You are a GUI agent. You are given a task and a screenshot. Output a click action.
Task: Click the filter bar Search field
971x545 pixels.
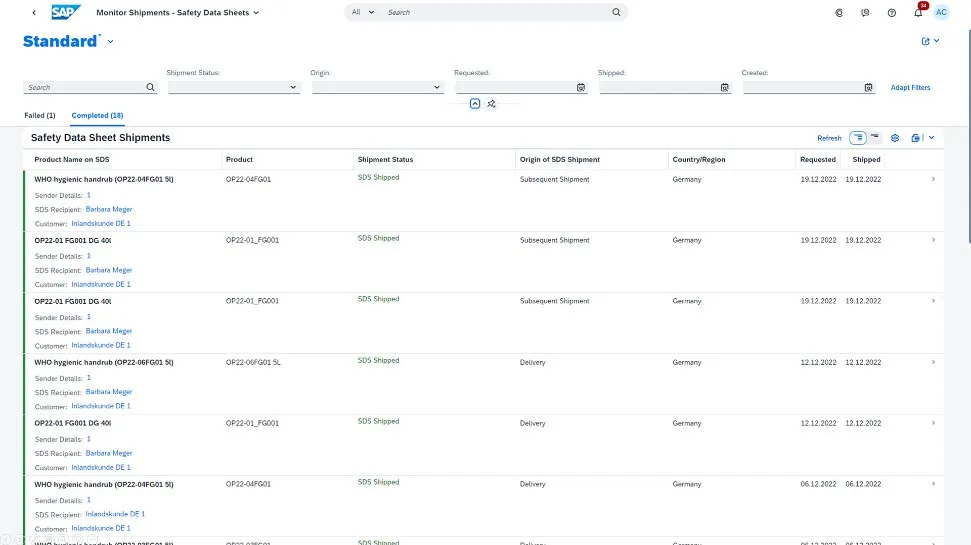tap(85, 88)
